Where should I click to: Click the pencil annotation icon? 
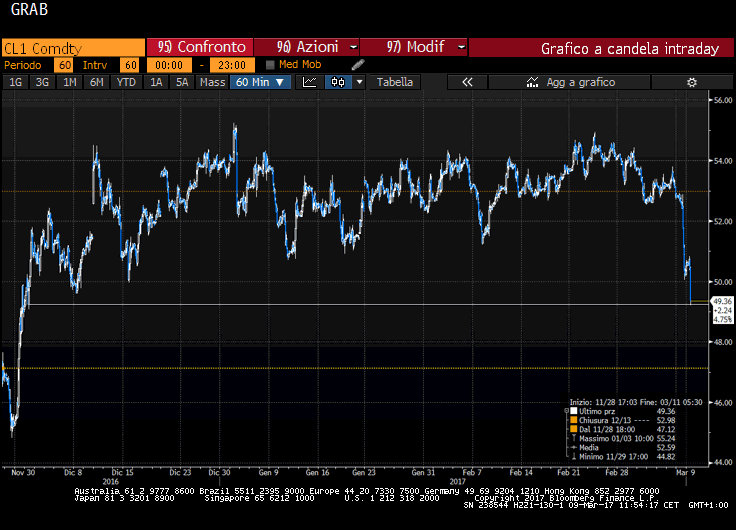click(x=358, y=65)
